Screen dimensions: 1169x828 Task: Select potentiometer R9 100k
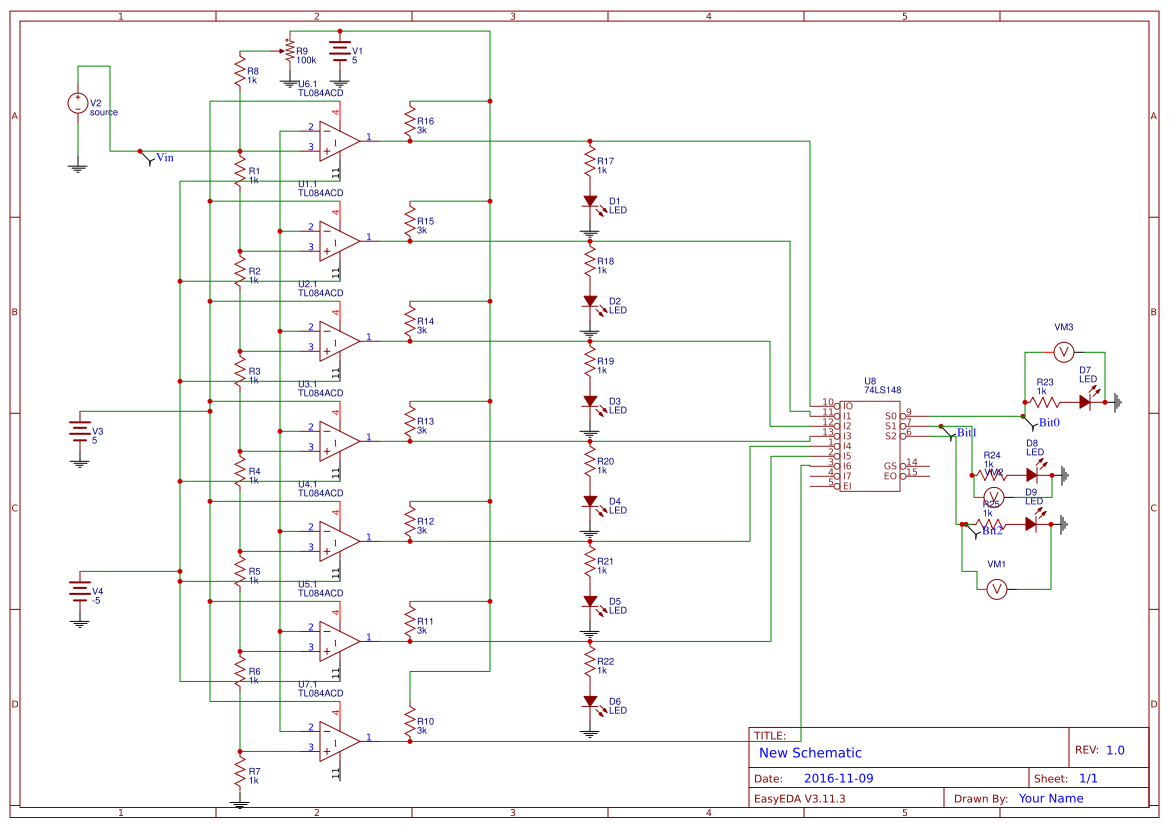[289, 50]
